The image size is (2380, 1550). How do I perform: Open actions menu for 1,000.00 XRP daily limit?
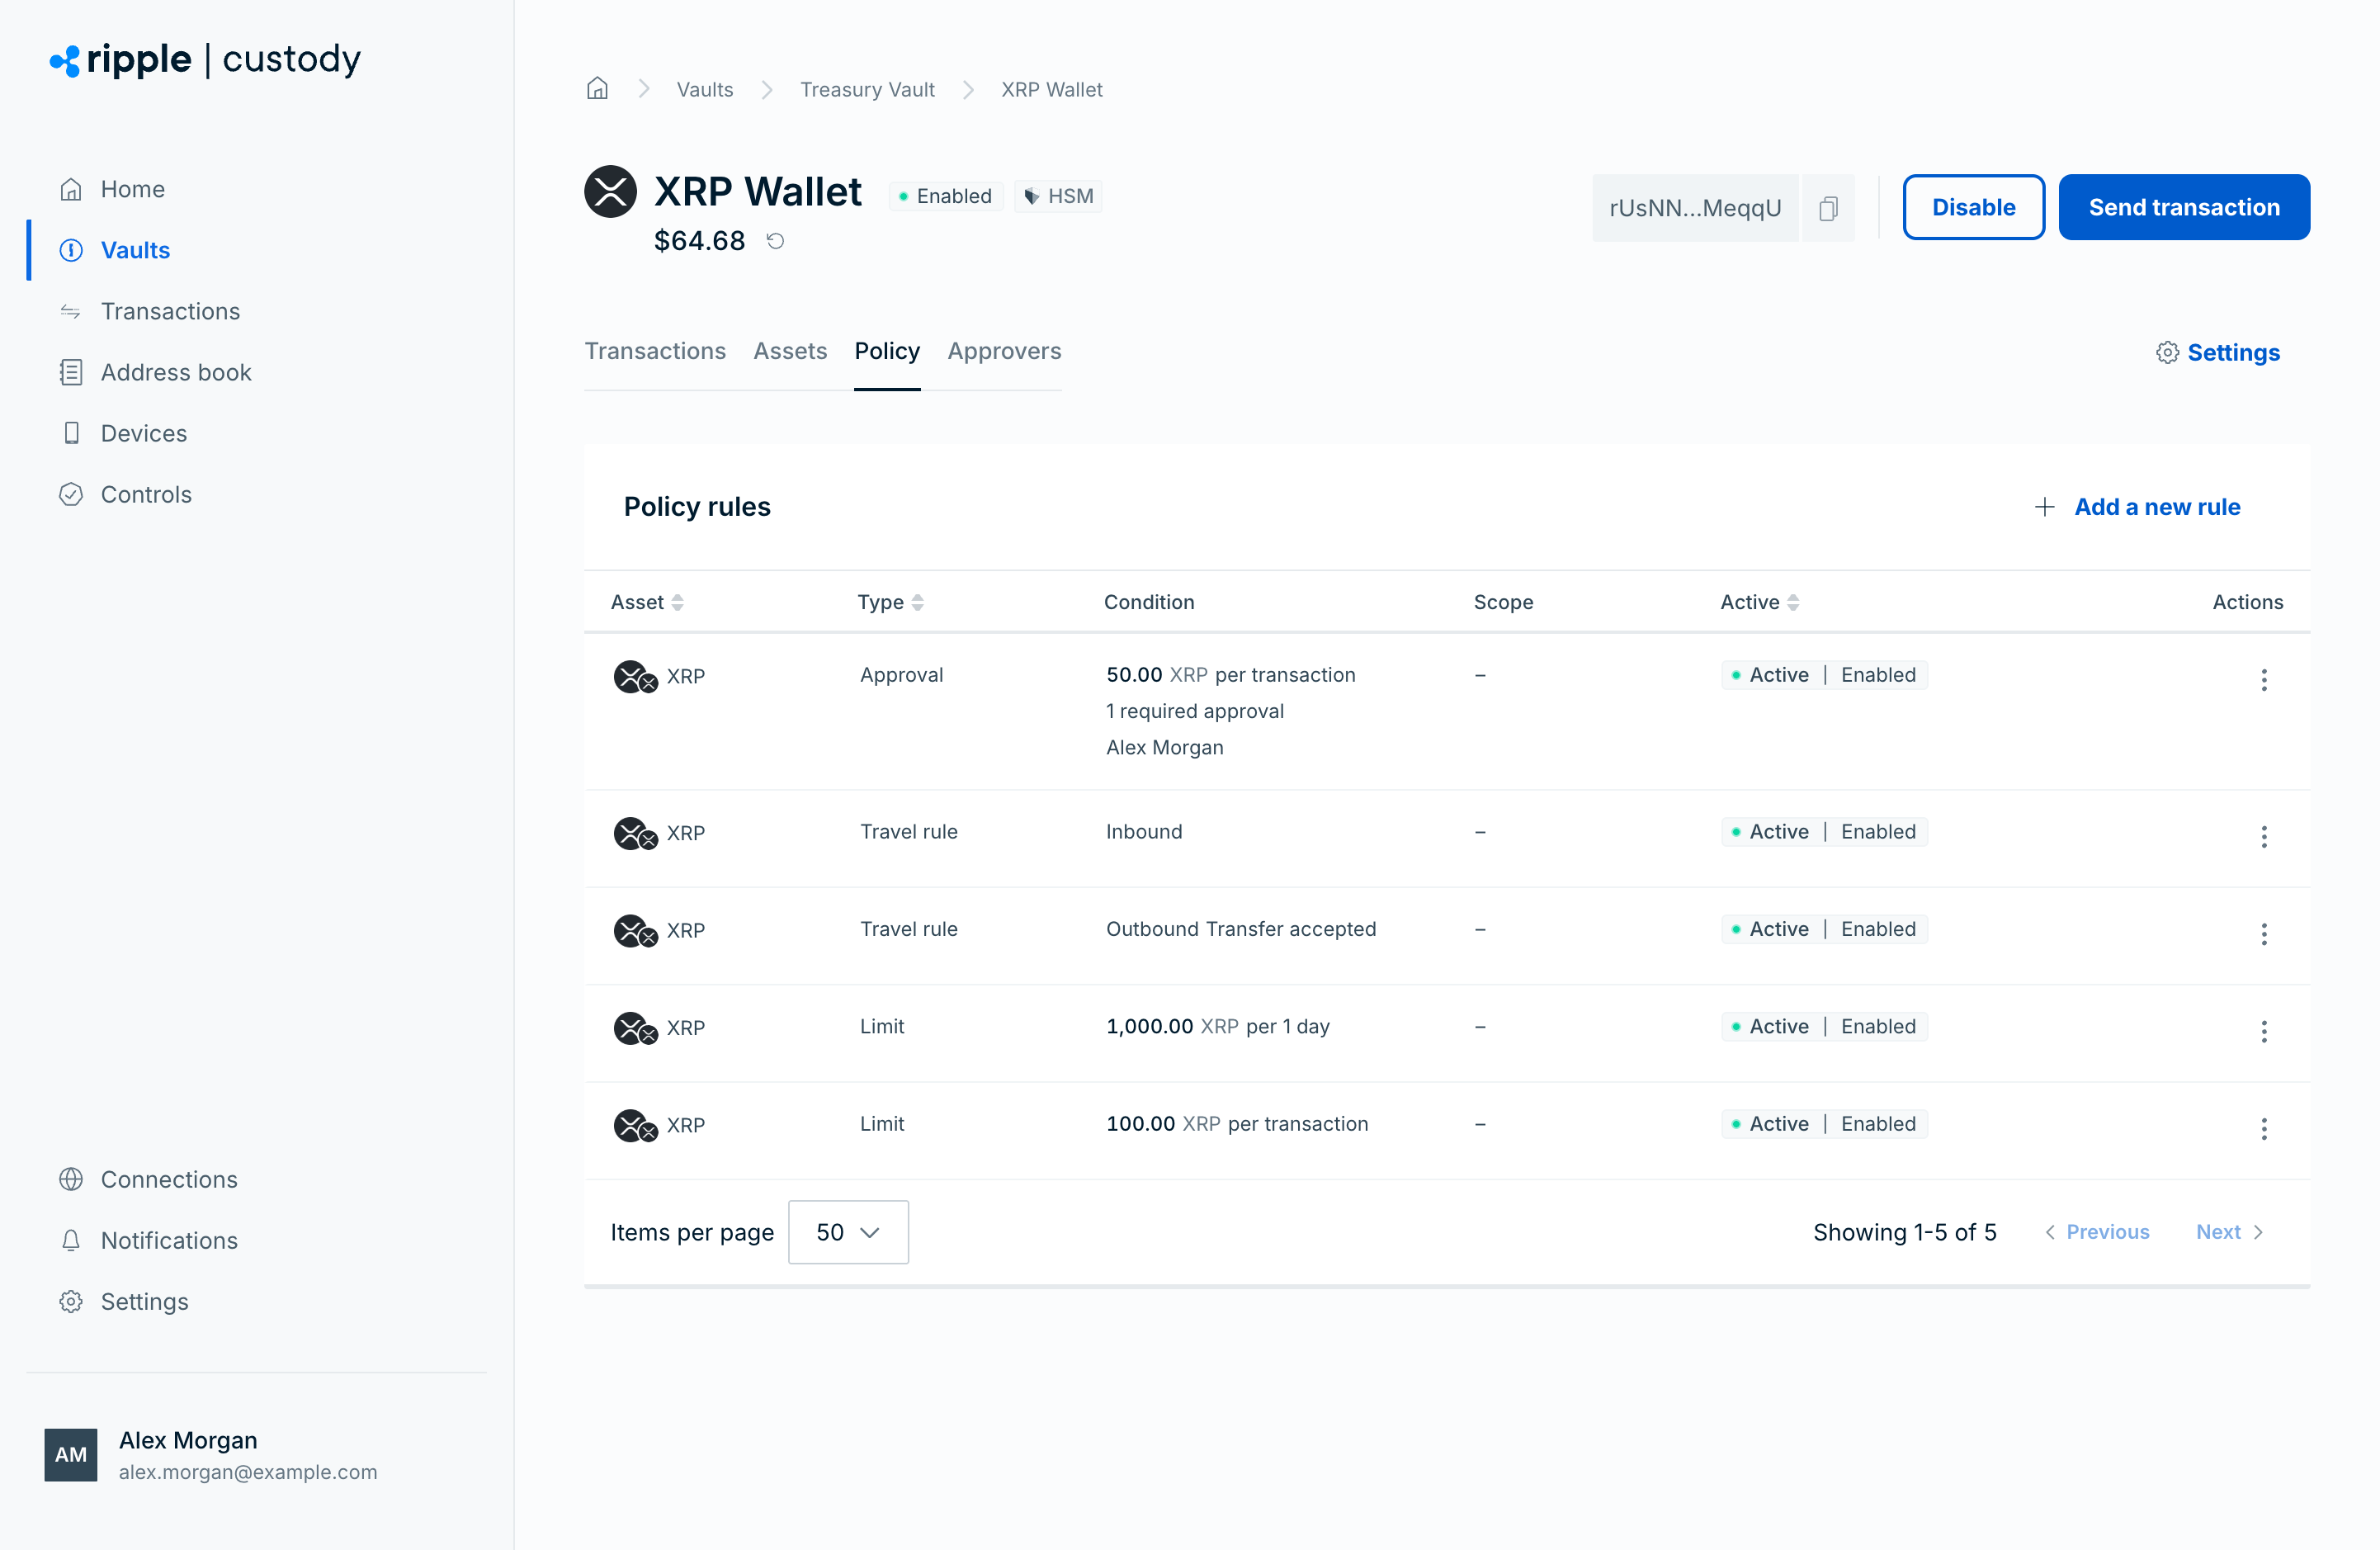2264,1031
